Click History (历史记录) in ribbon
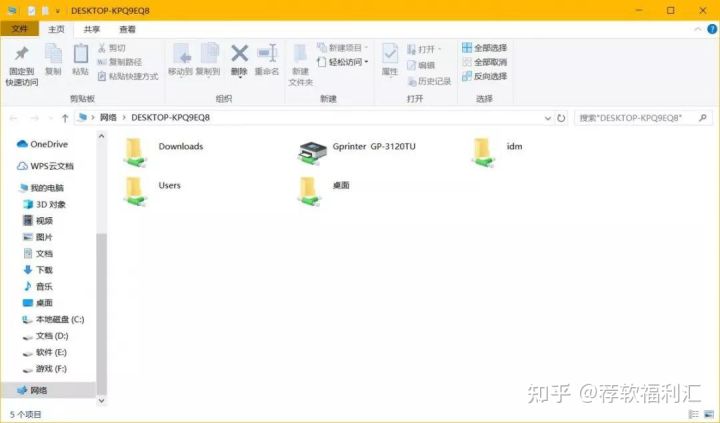 (429, 81)
